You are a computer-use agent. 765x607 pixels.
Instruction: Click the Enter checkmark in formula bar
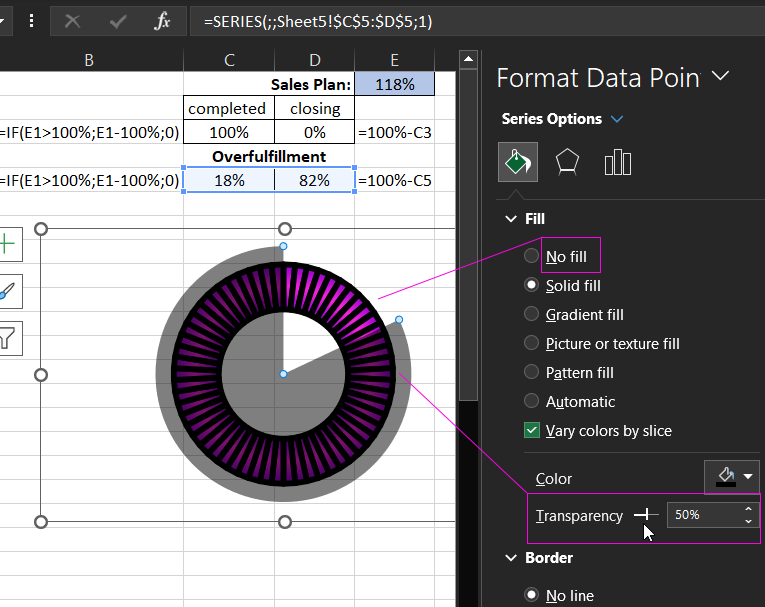117,21
